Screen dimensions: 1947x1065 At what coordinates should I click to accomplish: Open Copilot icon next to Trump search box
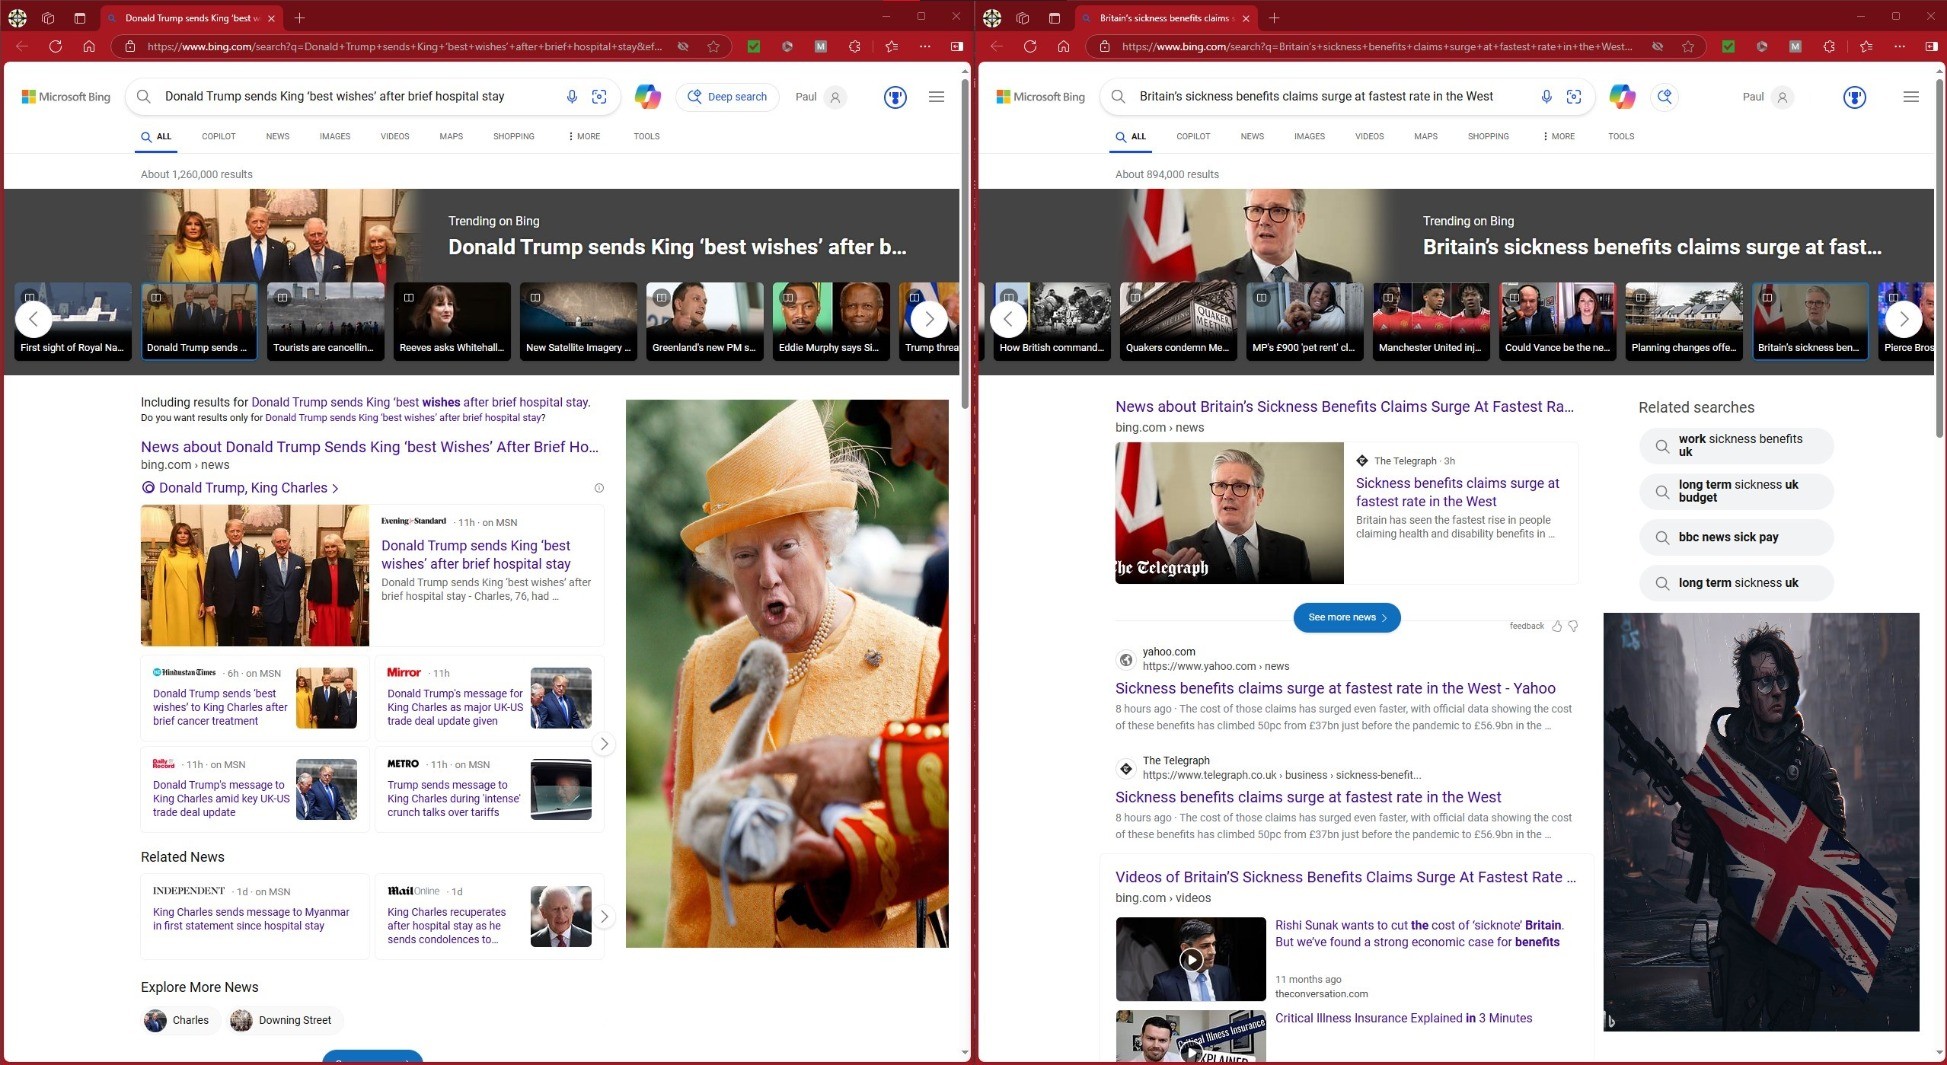648,97
